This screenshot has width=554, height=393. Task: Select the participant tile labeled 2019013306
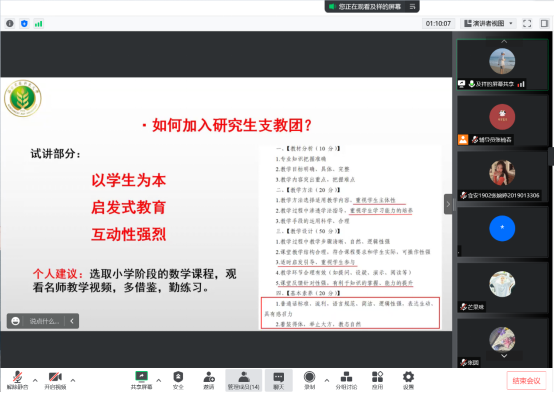point(502,176)
